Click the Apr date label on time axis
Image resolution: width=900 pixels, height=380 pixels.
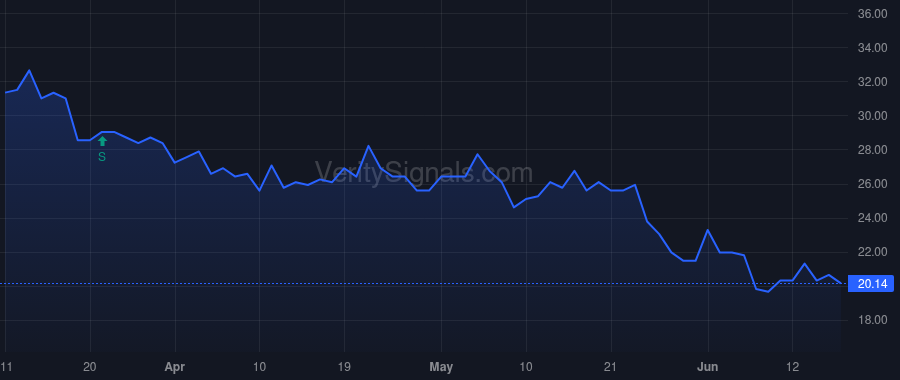coord(174,367)
